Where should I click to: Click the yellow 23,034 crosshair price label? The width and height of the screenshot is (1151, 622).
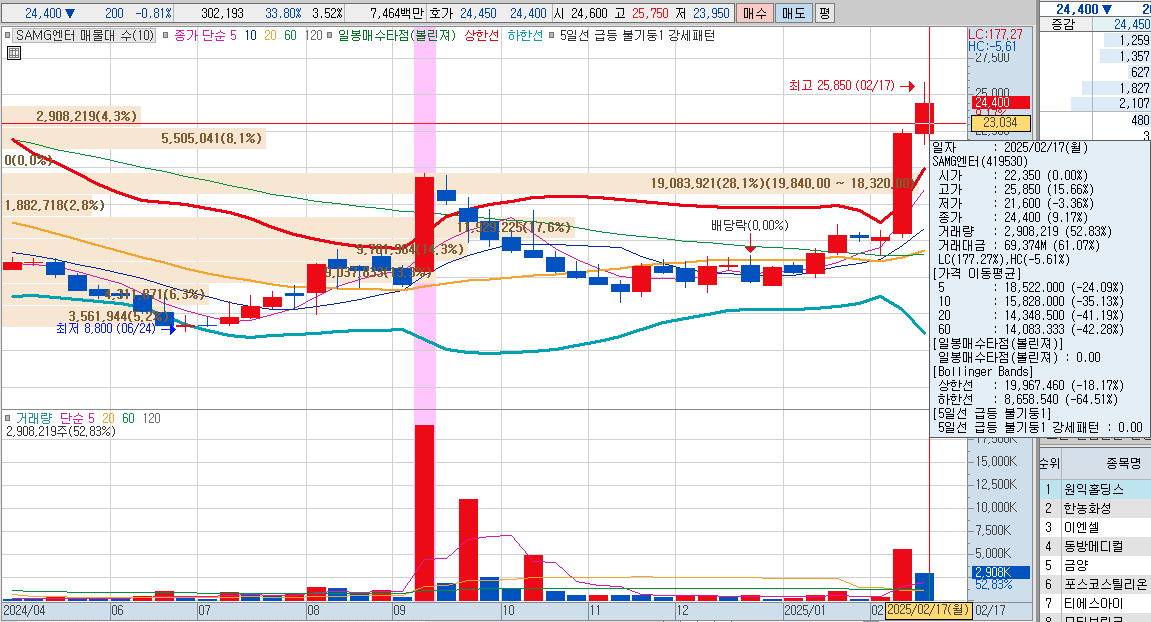pyautogui.click(x=1001, y=123)
